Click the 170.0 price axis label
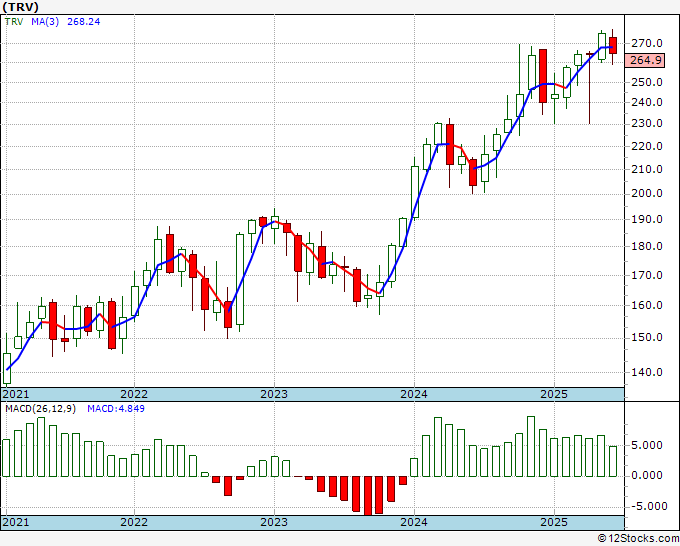The image size is (680, 546). point(647,275)
